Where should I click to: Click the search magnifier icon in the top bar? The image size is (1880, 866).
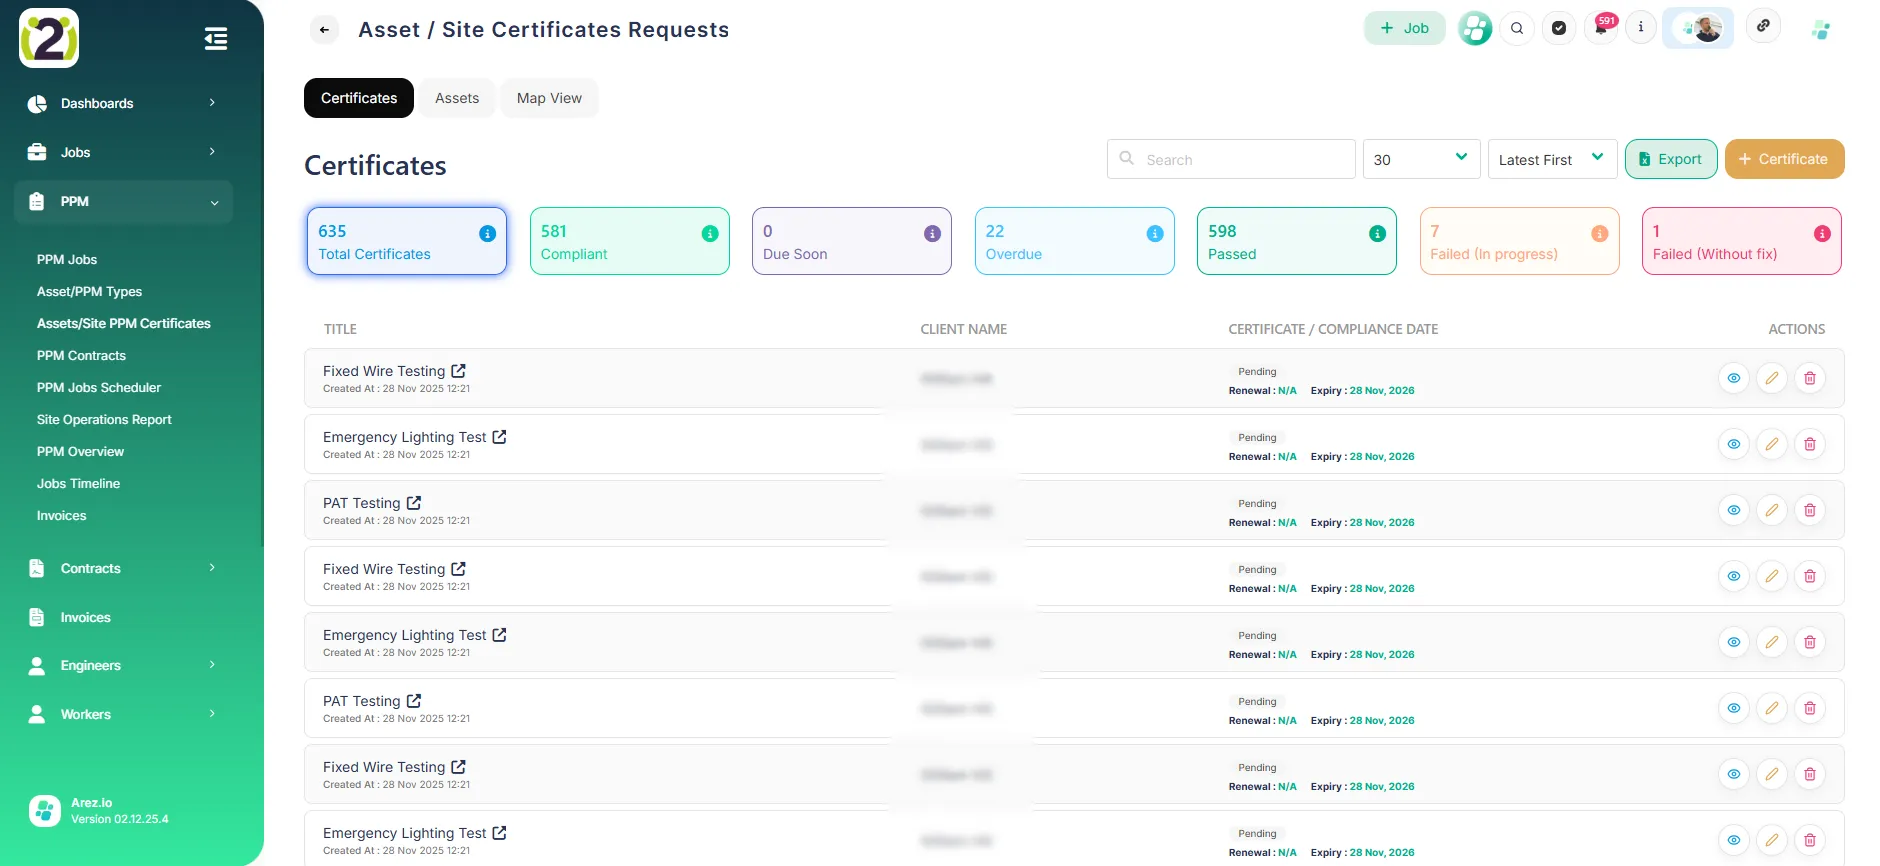pyautogui.click(x=1517, y=28)
